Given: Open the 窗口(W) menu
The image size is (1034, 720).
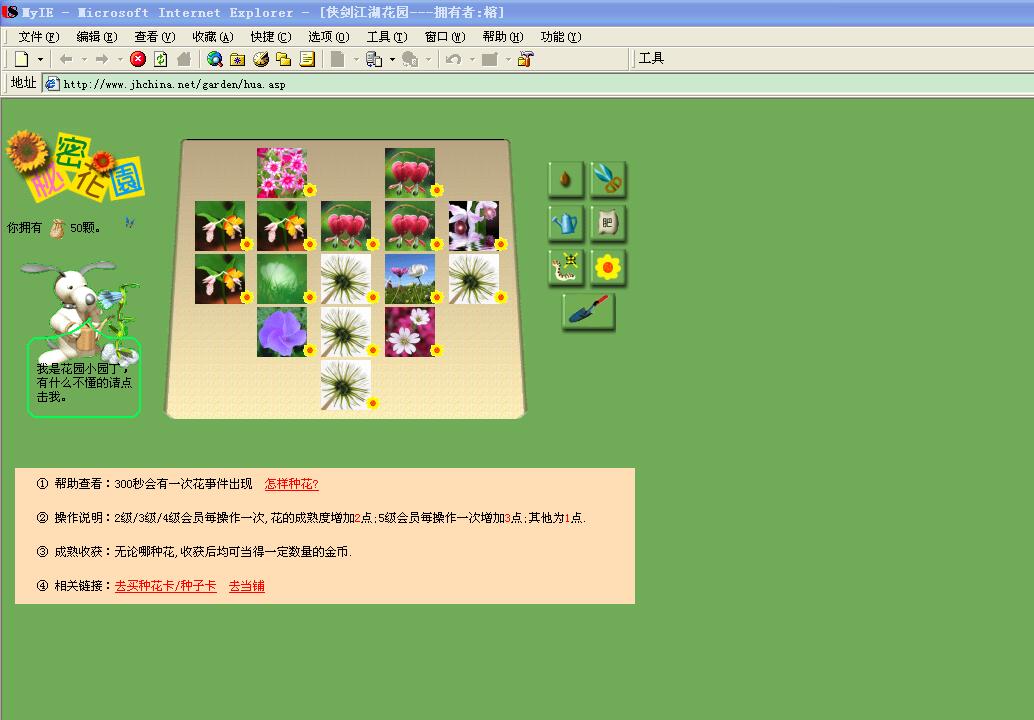Looking at the screenshot, I should pos(444,37).
